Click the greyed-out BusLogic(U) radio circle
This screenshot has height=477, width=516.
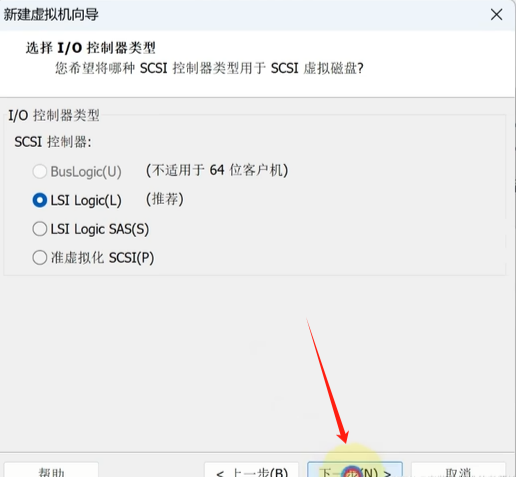pos(40,172)
